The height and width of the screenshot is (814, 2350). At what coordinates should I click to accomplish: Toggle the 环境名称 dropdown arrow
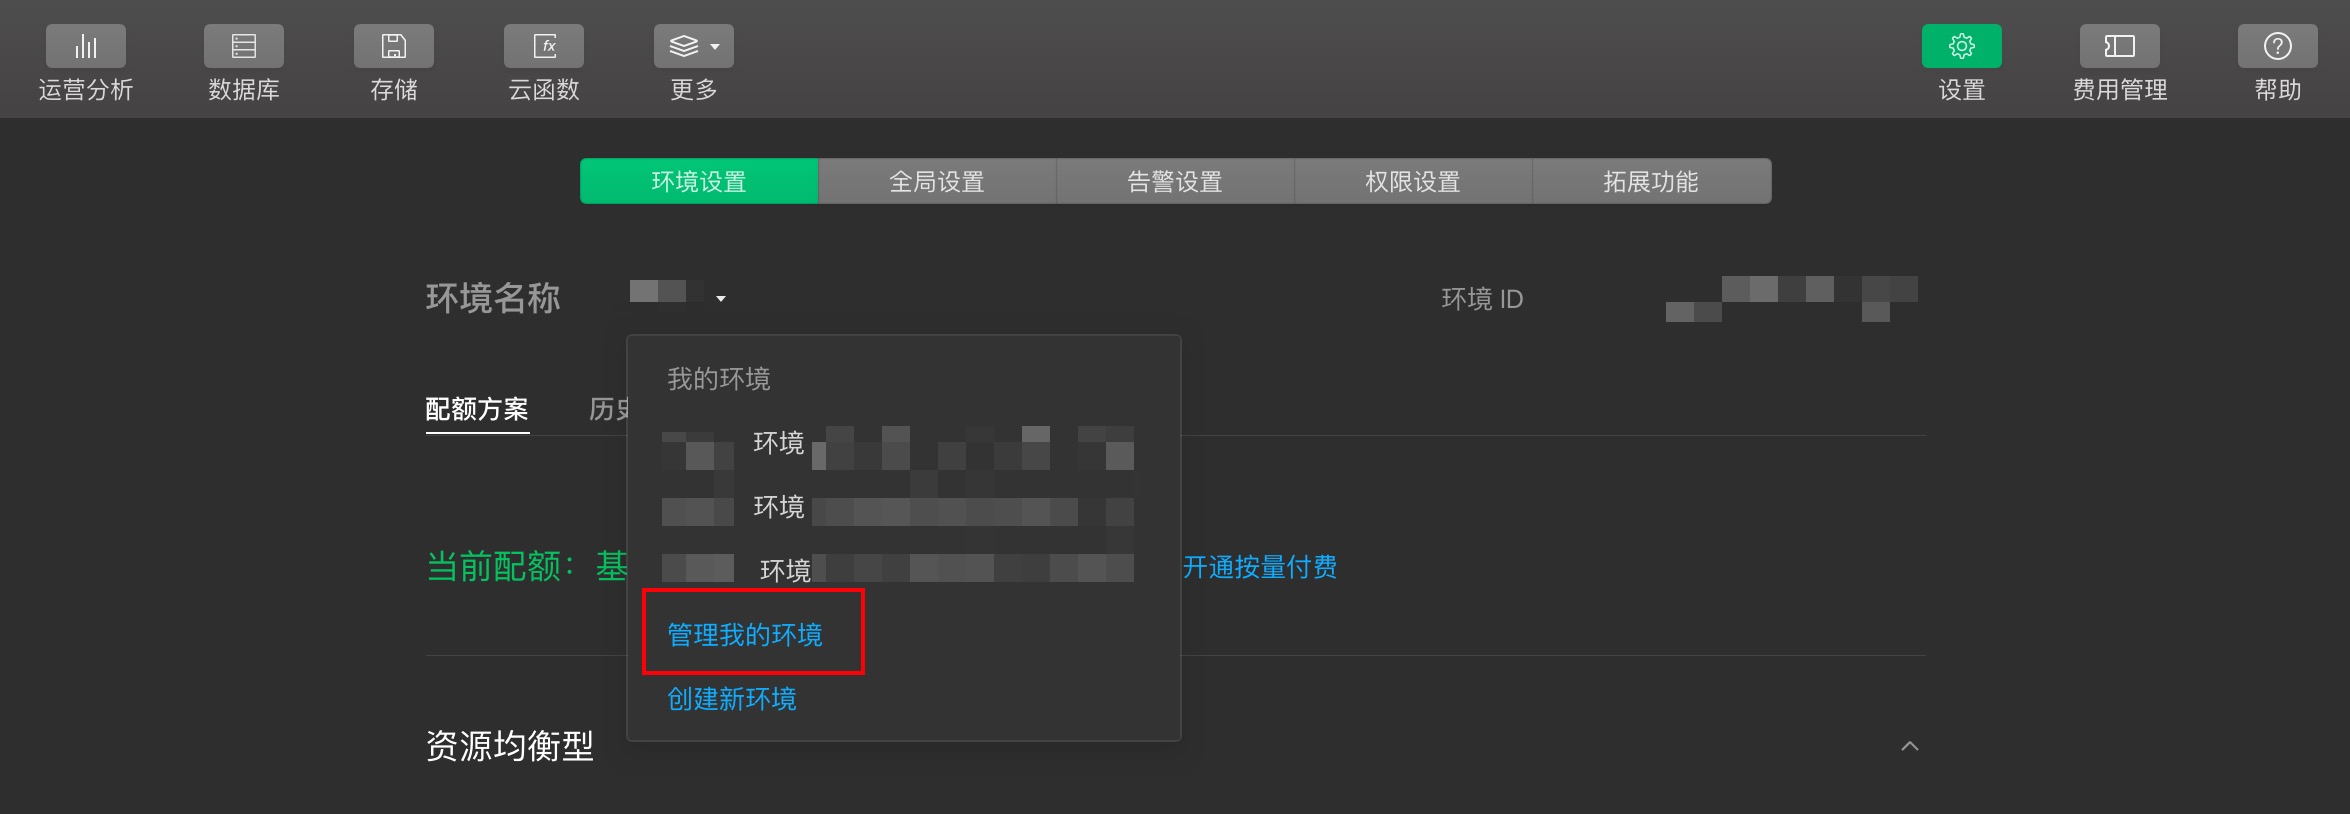pyautogui.click(x=720, y=299)
